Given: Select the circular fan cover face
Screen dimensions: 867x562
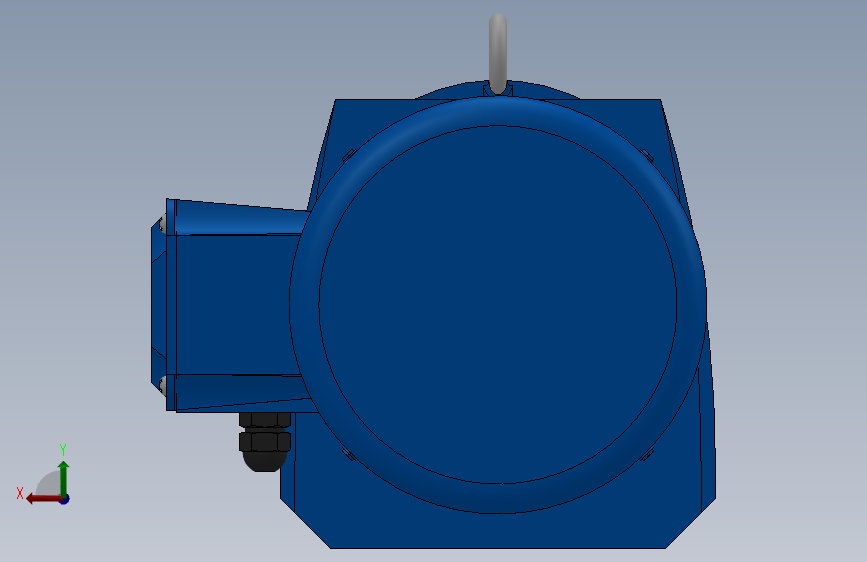Looking at the screenshot, I should tap(498, 304).
